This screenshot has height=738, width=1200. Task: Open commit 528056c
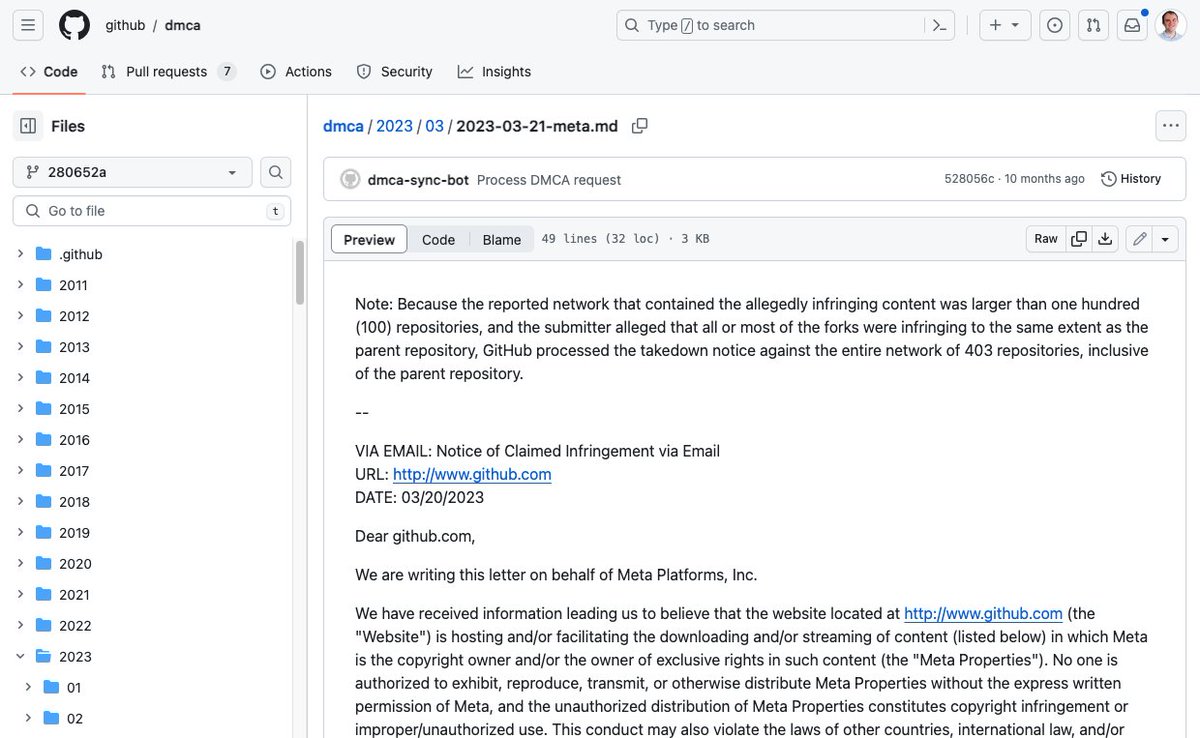point(969,179)
